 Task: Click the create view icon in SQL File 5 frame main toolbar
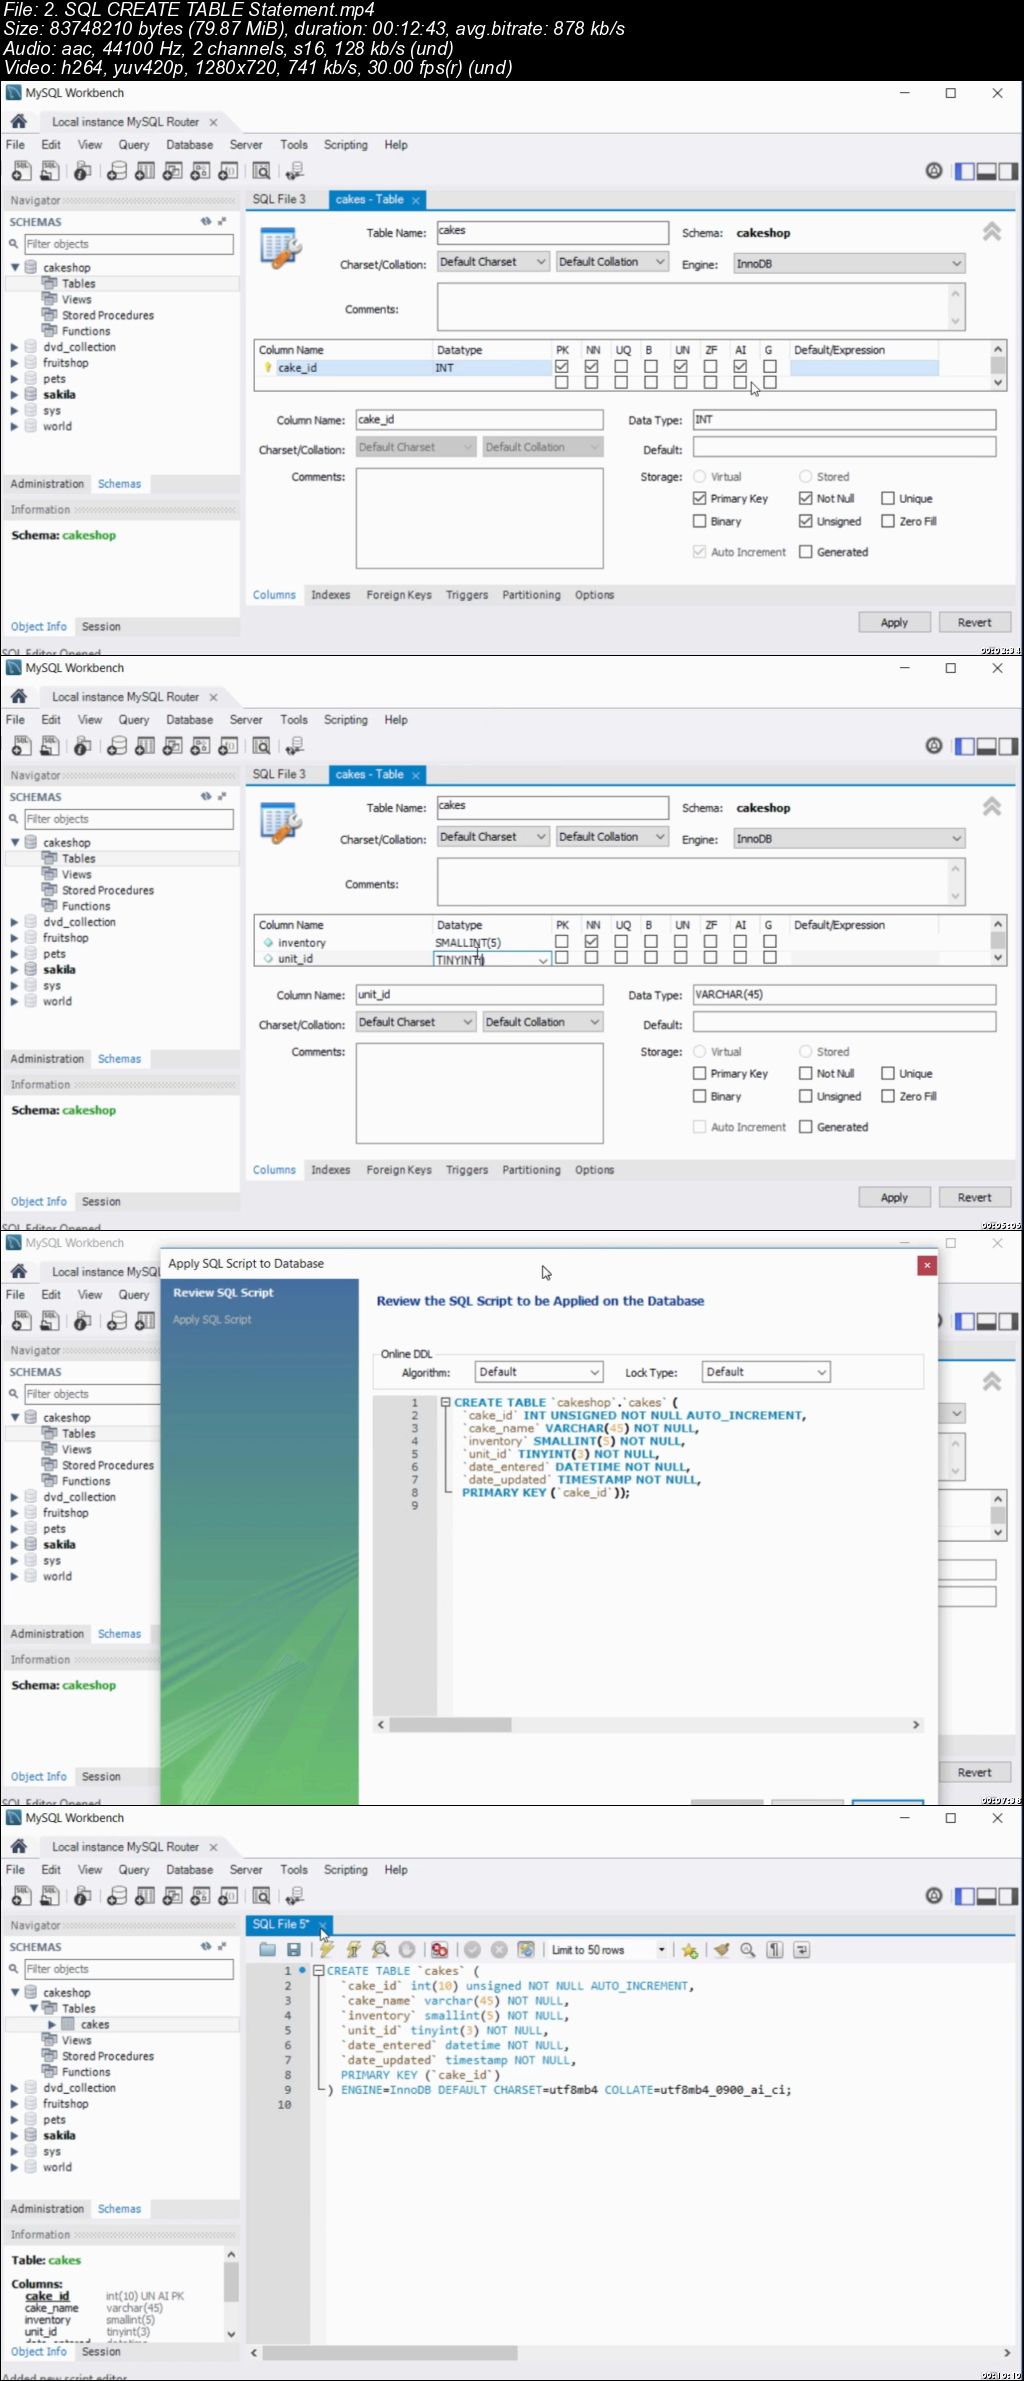173,1896
